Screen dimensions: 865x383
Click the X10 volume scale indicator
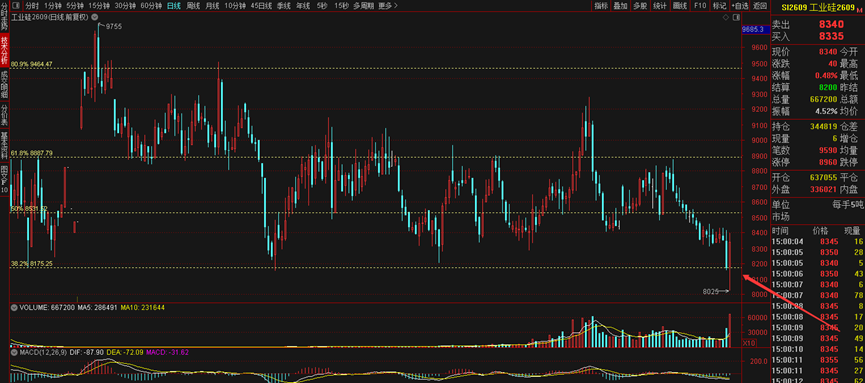(749, 343)
